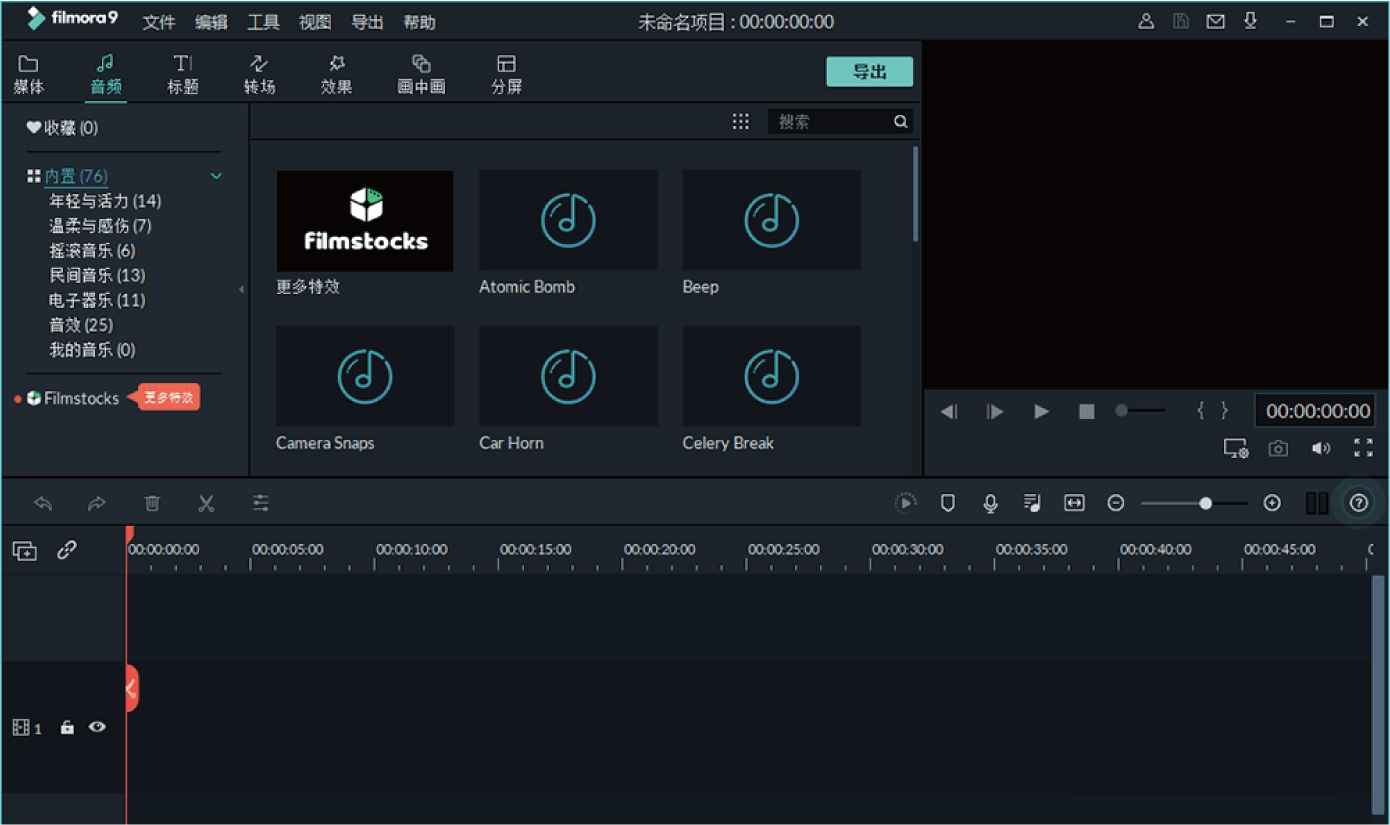Select 温柔与感伤 (7) category

(x=100, y=226)
